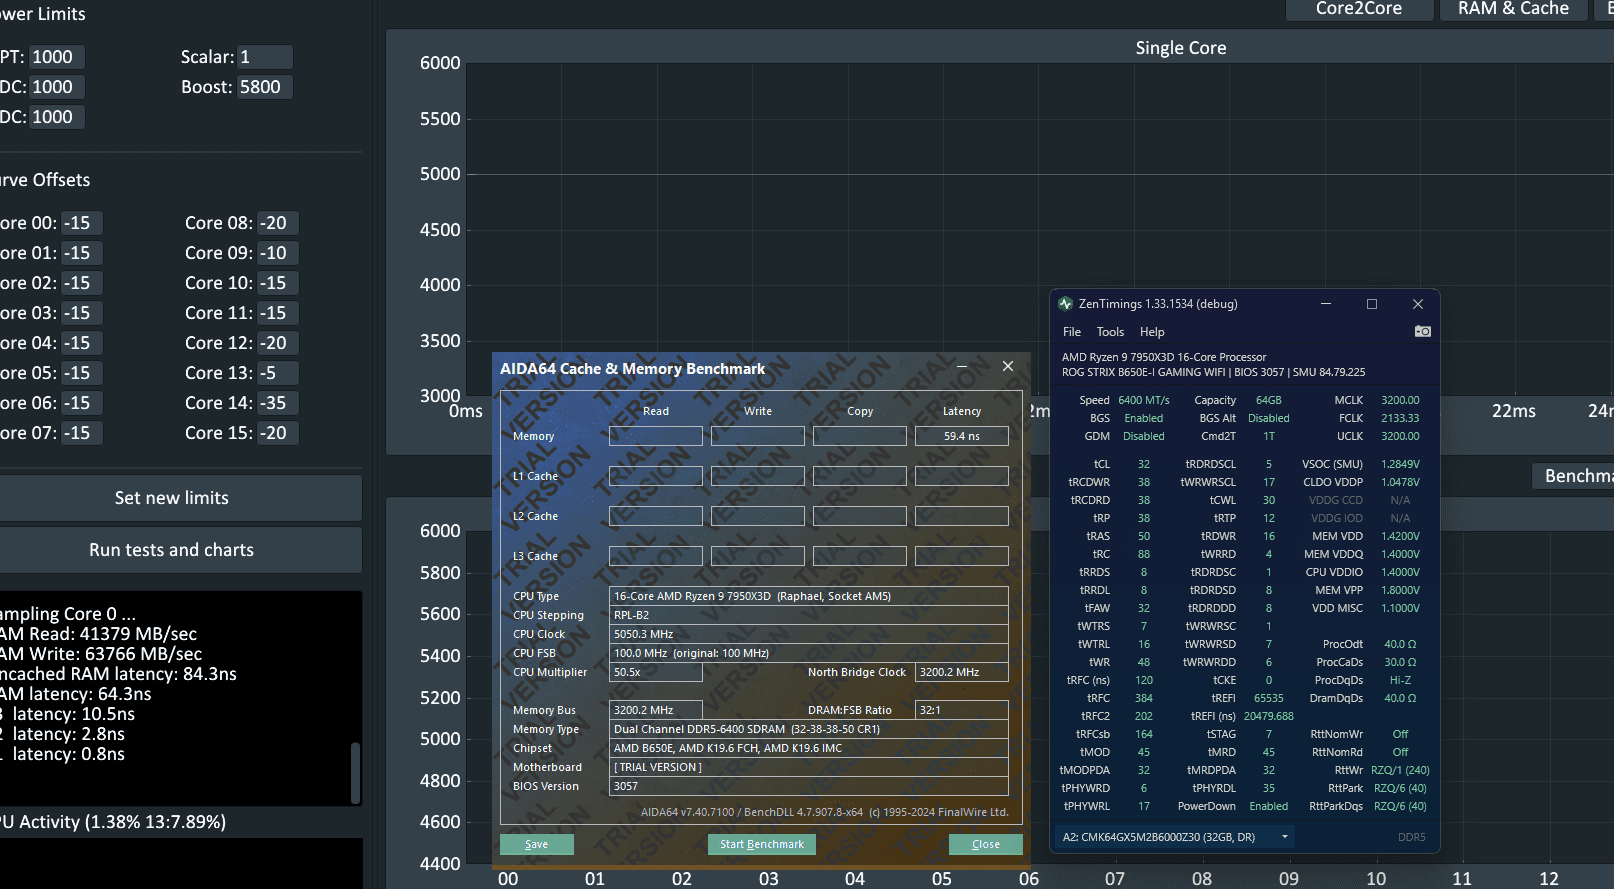Click the scrollbar in the log output panel
1614x889 pixels.
point(355,772)
